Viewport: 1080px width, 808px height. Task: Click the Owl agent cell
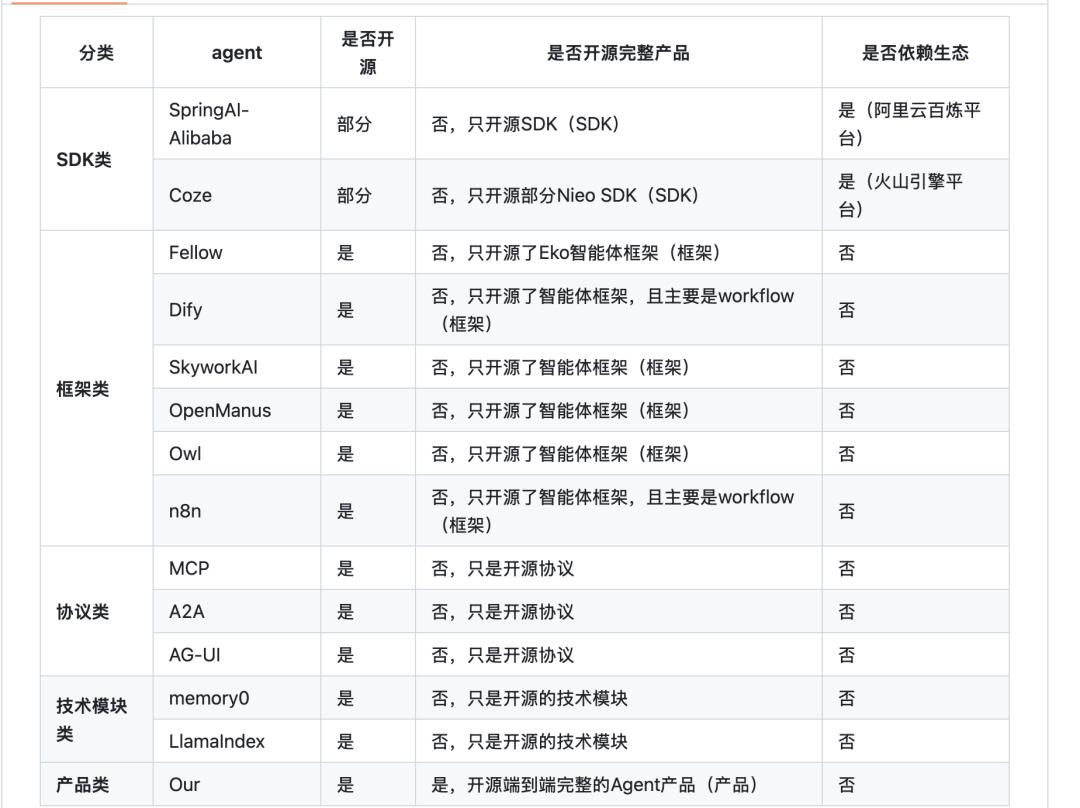[x=236, y=453]
